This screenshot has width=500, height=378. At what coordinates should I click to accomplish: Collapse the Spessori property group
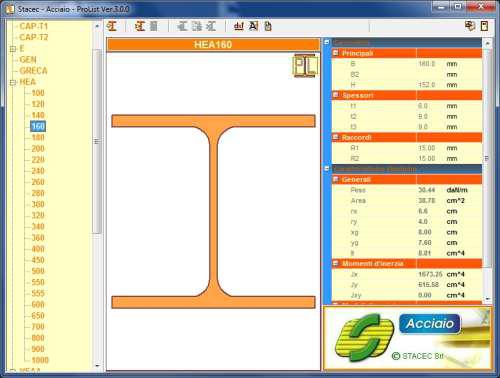[336, 95]
